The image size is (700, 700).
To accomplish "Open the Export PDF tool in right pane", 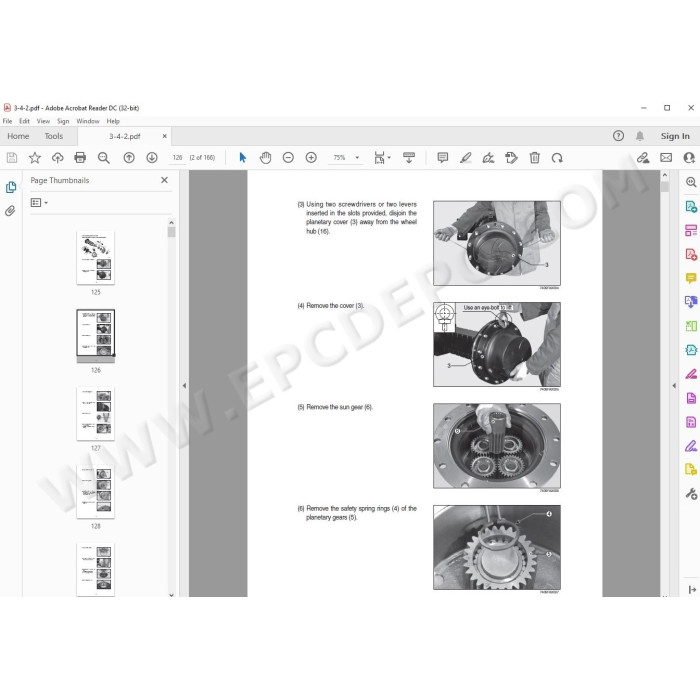I will 691,207.
